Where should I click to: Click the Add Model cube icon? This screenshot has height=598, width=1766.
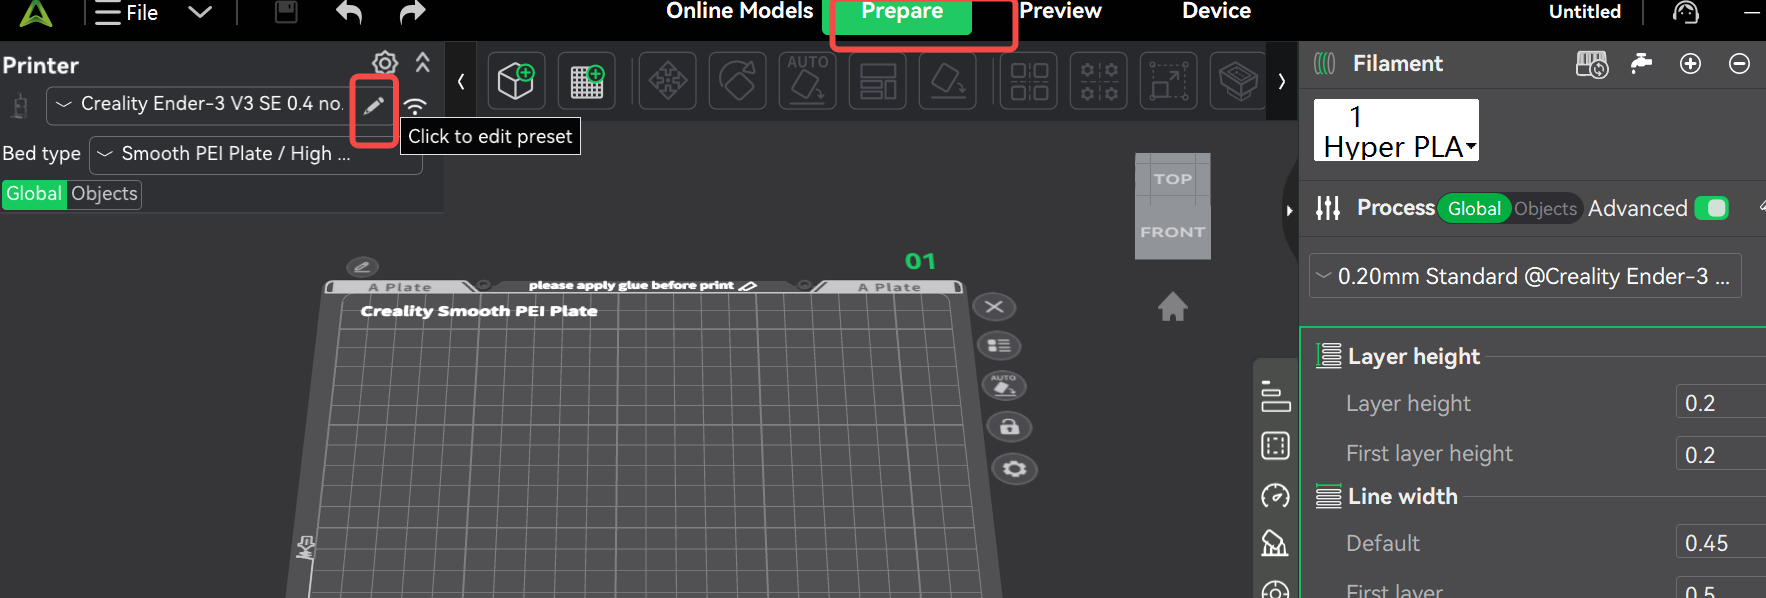click(516, 80)
